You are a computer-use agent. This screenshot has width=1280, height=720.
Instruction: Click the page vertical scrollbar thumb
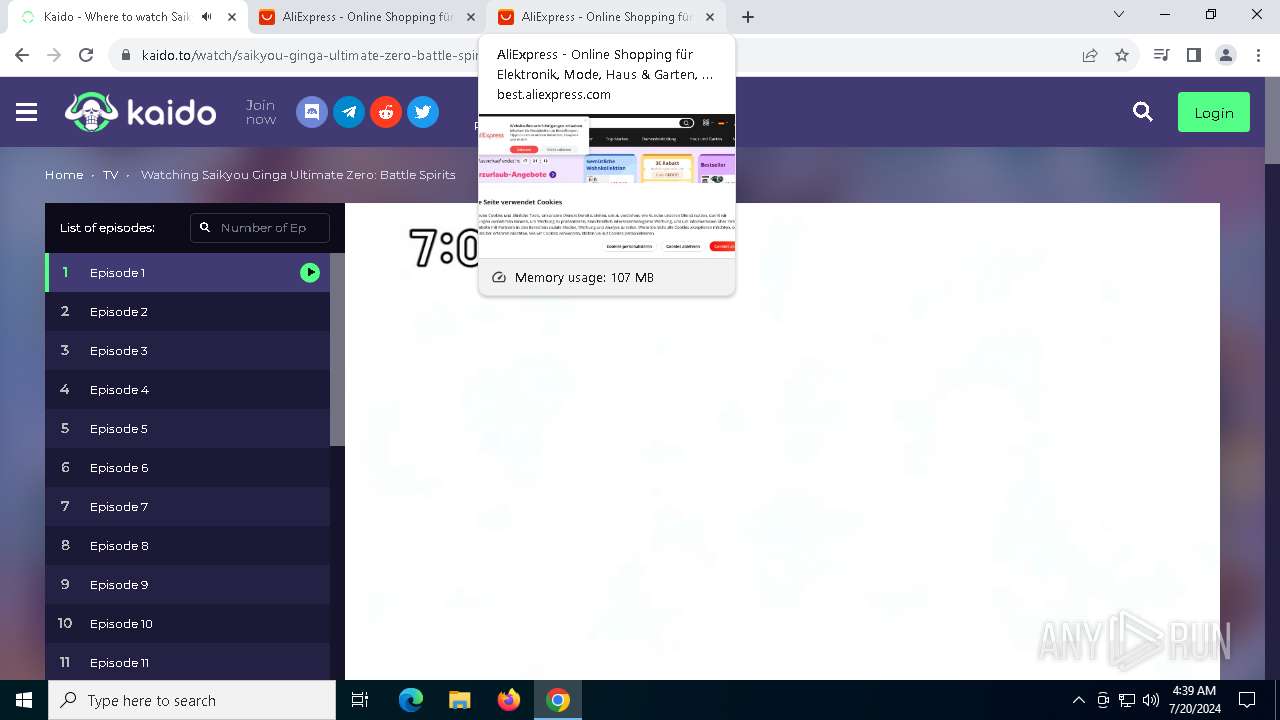pos(1272,120)
